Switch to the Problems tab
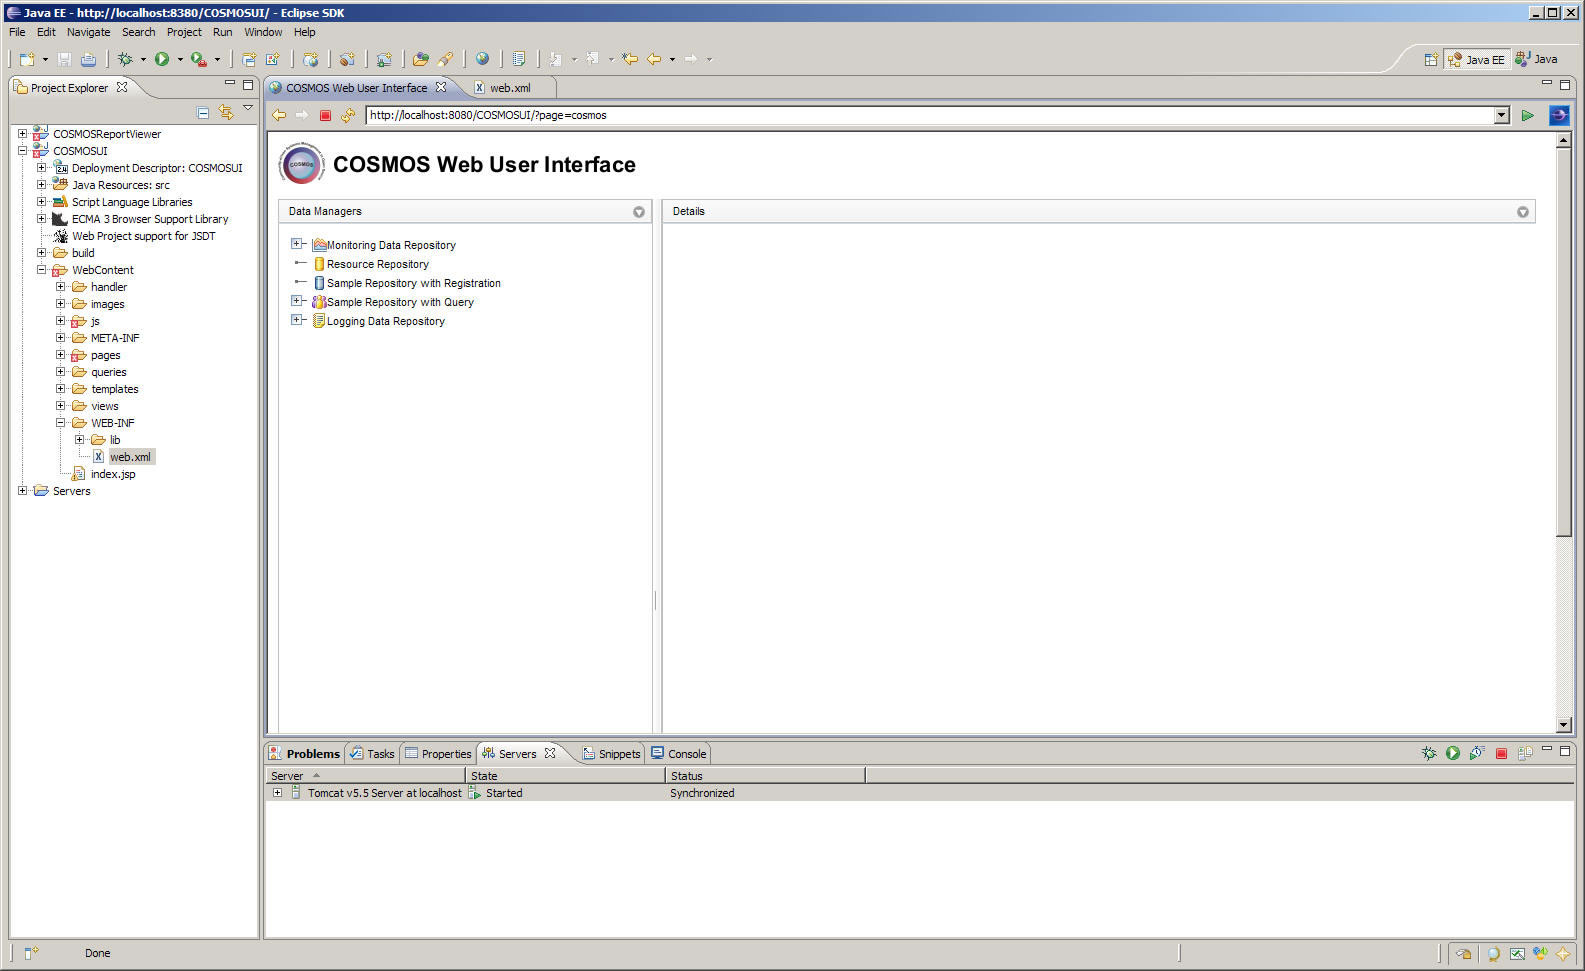 (305, 754)
